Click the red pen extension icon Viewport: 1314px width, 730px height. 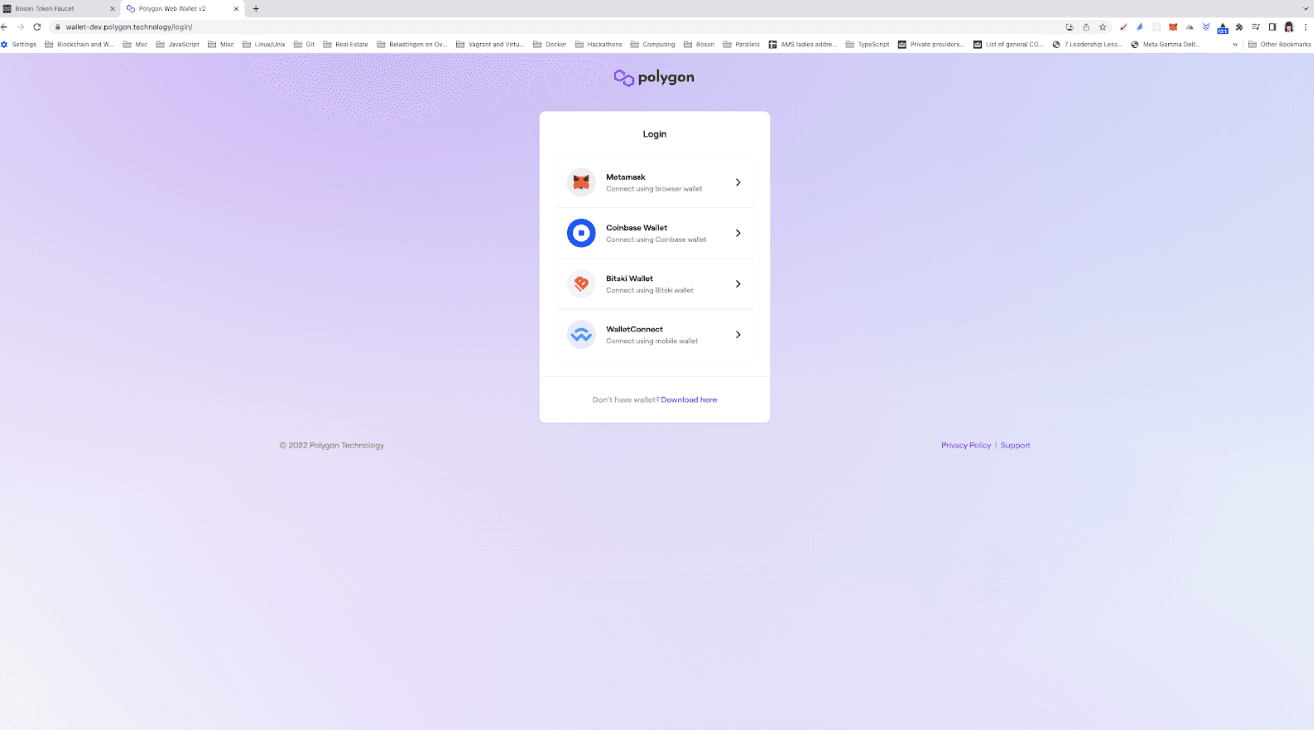[1123, 27]
